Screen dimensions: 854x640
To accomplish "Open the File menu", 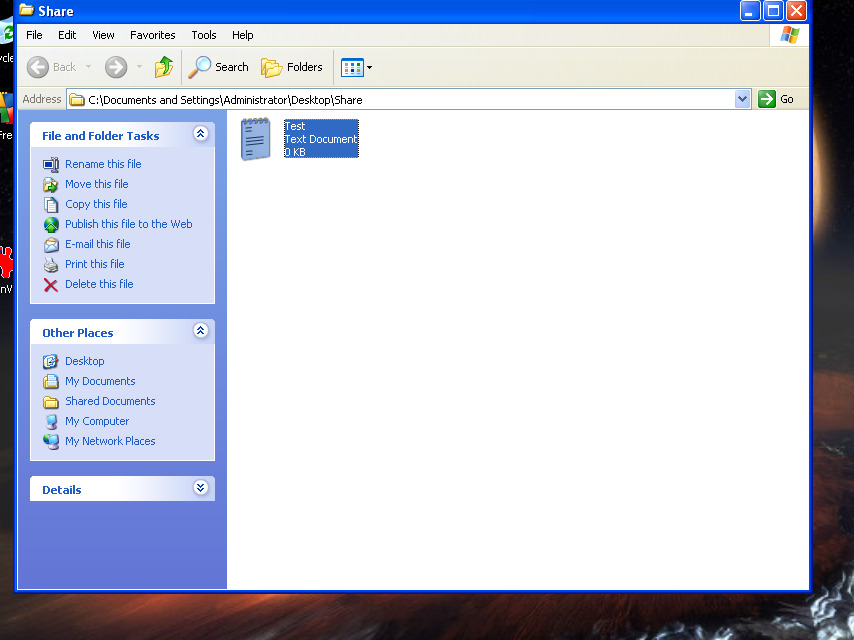I will point(34,35).
